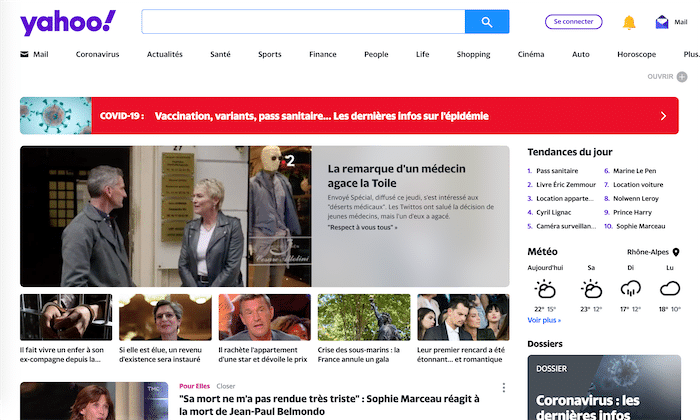The image size is (700, 420).
Task: Open the notifications bell
Action: point(629,22)
